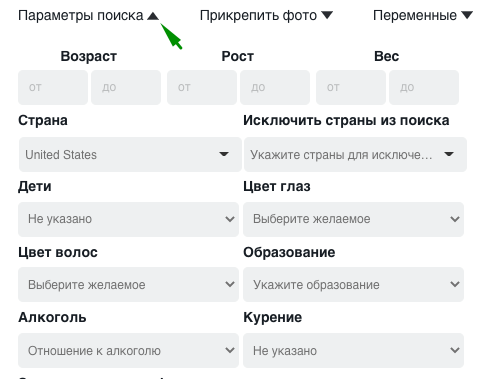Click the triangle next to Параметры поиска

[153, 16]
